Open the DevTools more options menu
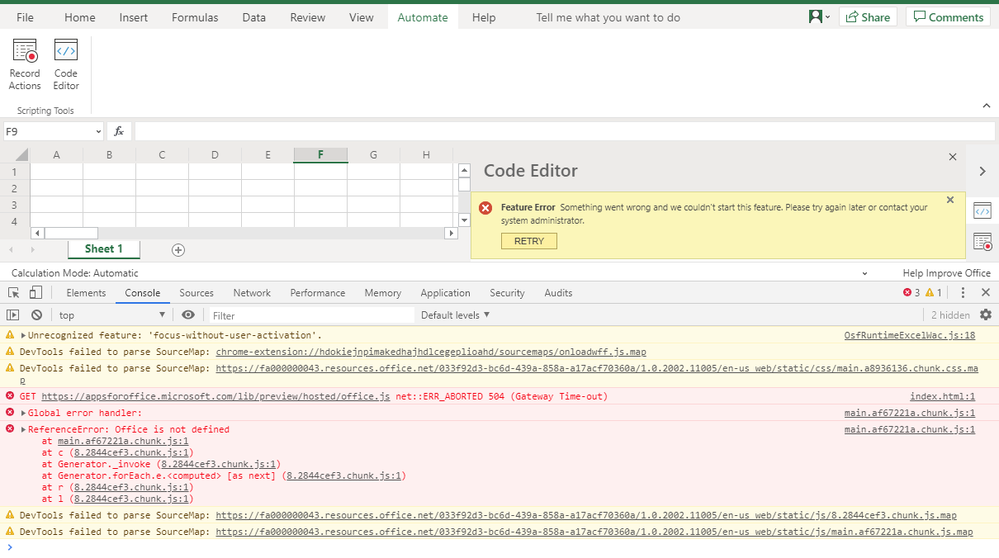The image size is (999, 558). (x=963, y=292)
